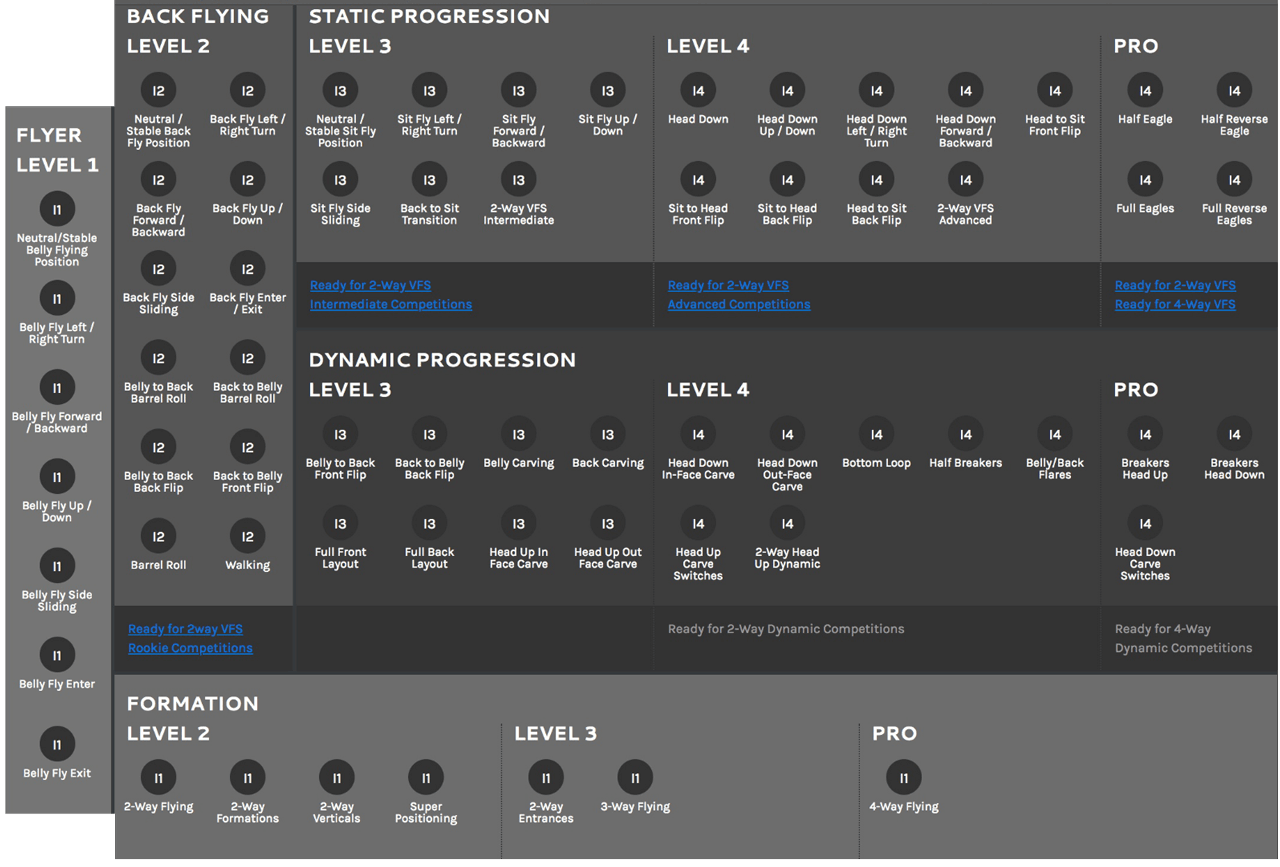Select the Belly Carving skill icon

coord(518,435)
